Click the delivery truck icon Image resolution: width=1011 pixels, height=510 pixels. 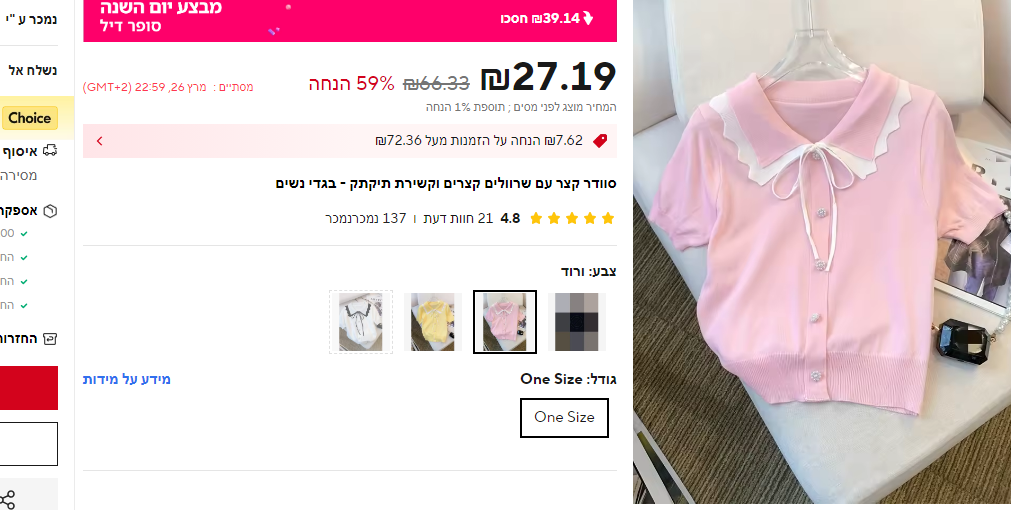click(x=50, y=151)
